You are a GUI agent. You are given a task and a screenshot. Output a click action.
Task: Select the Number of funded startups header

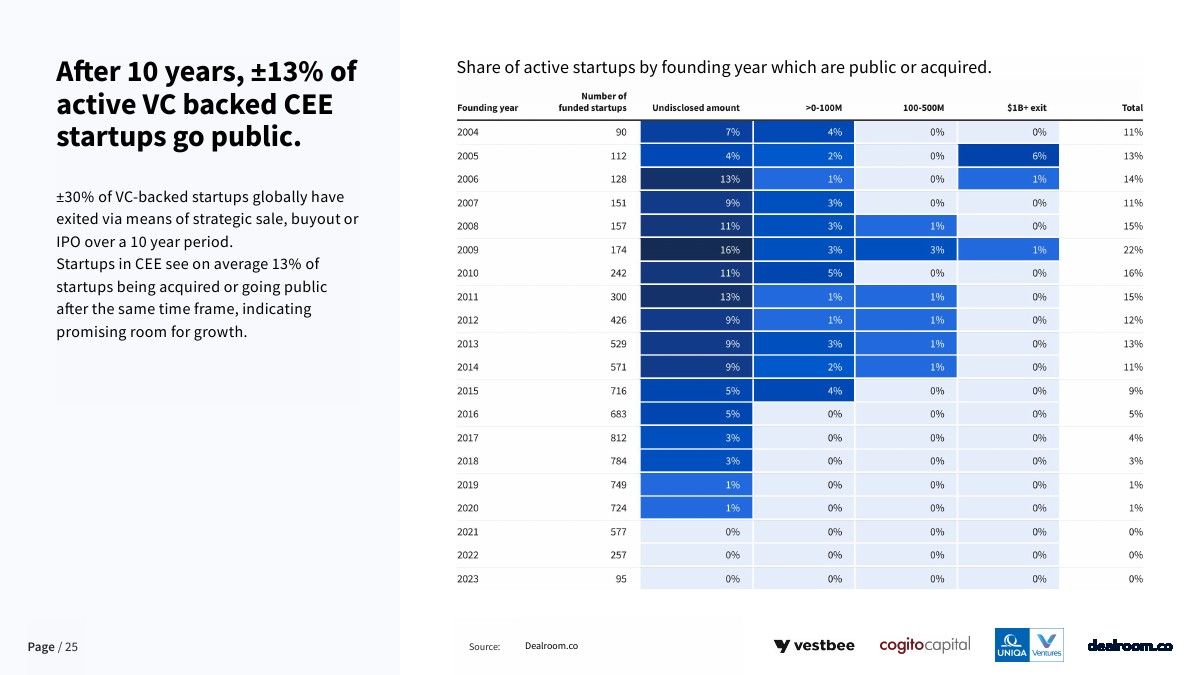coord(593,102)
